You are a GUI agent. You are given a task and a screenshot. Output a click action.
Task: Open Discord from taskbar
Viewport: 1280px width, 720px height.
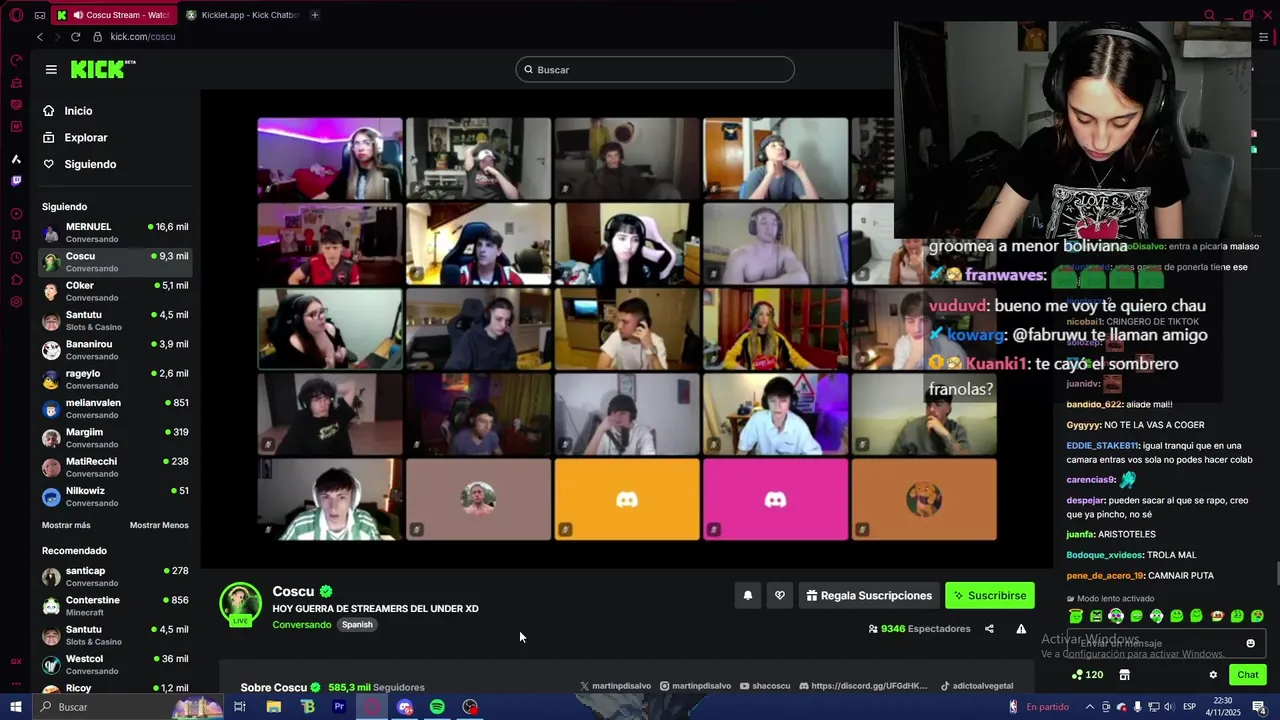pos(405,707)
